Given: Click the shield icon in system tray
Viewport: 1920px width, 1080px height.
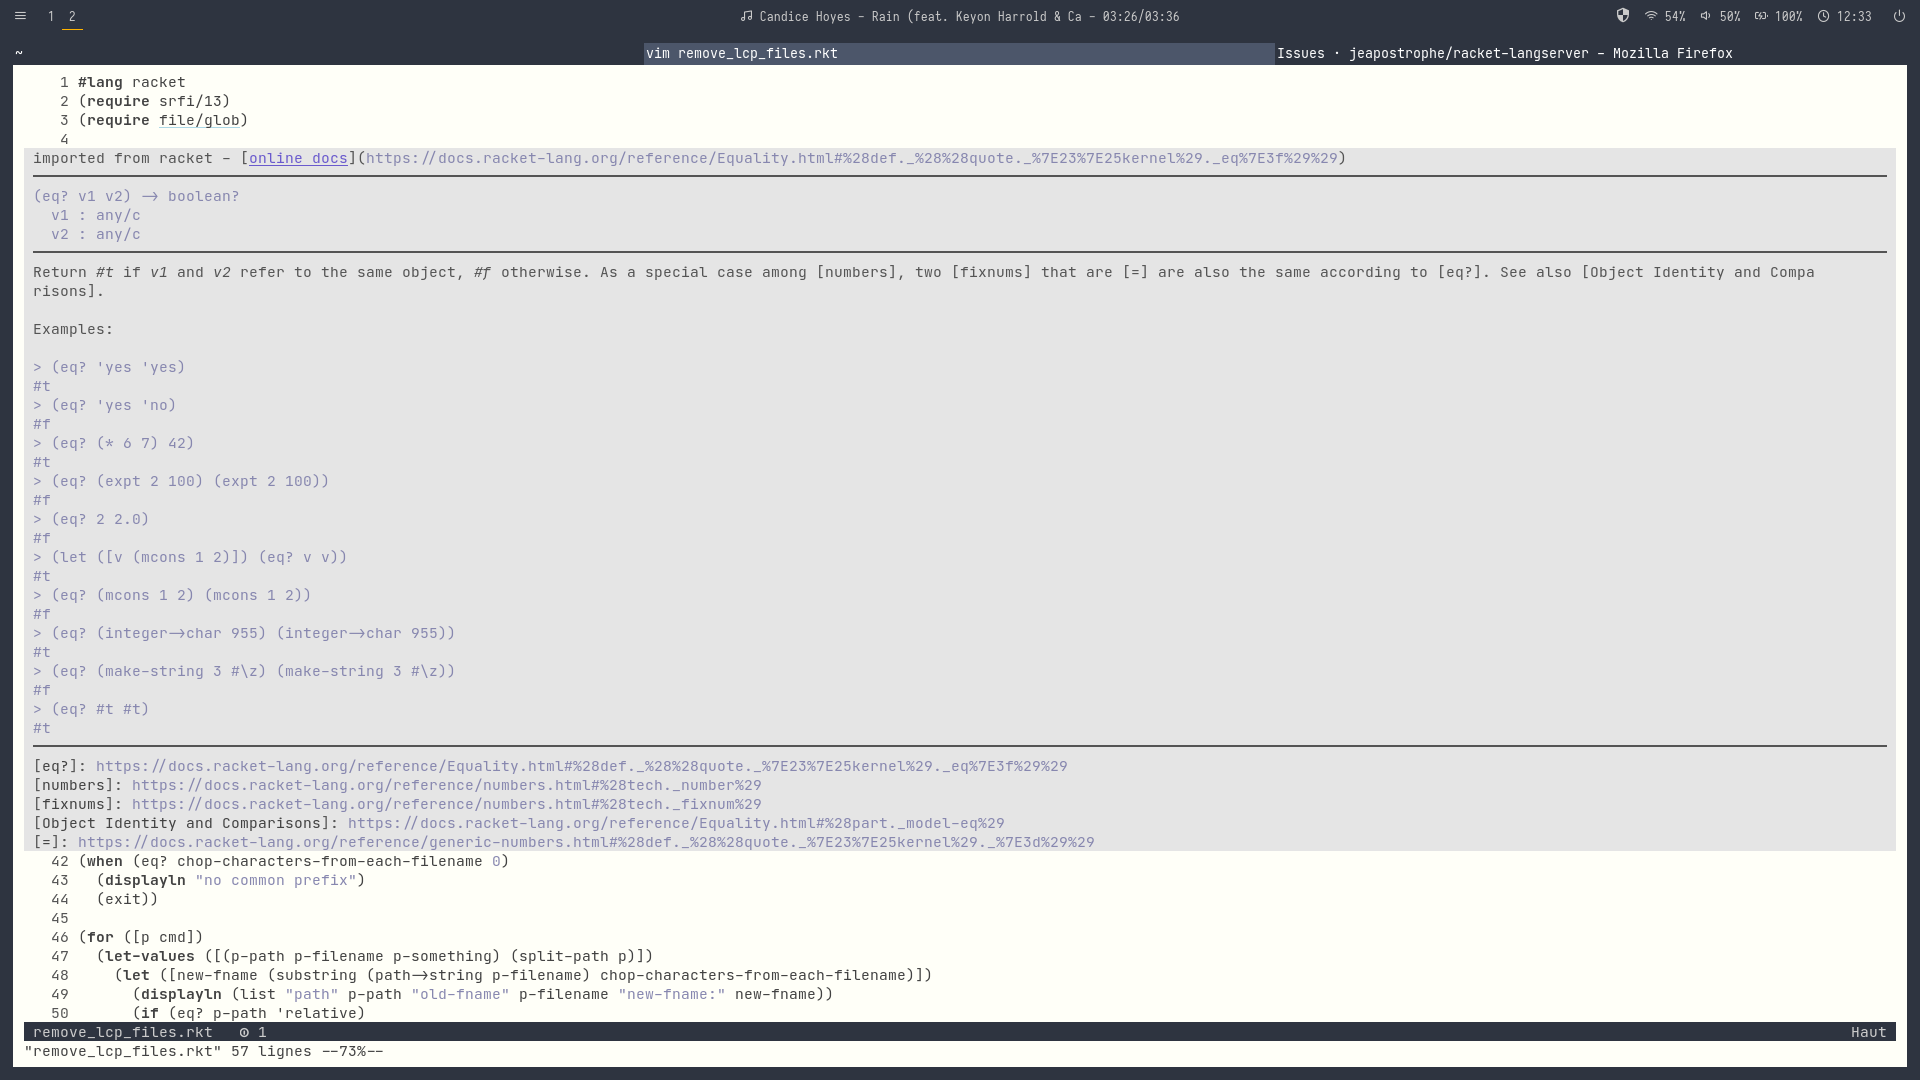Looking at the screenshot, I should (1623, 16).
